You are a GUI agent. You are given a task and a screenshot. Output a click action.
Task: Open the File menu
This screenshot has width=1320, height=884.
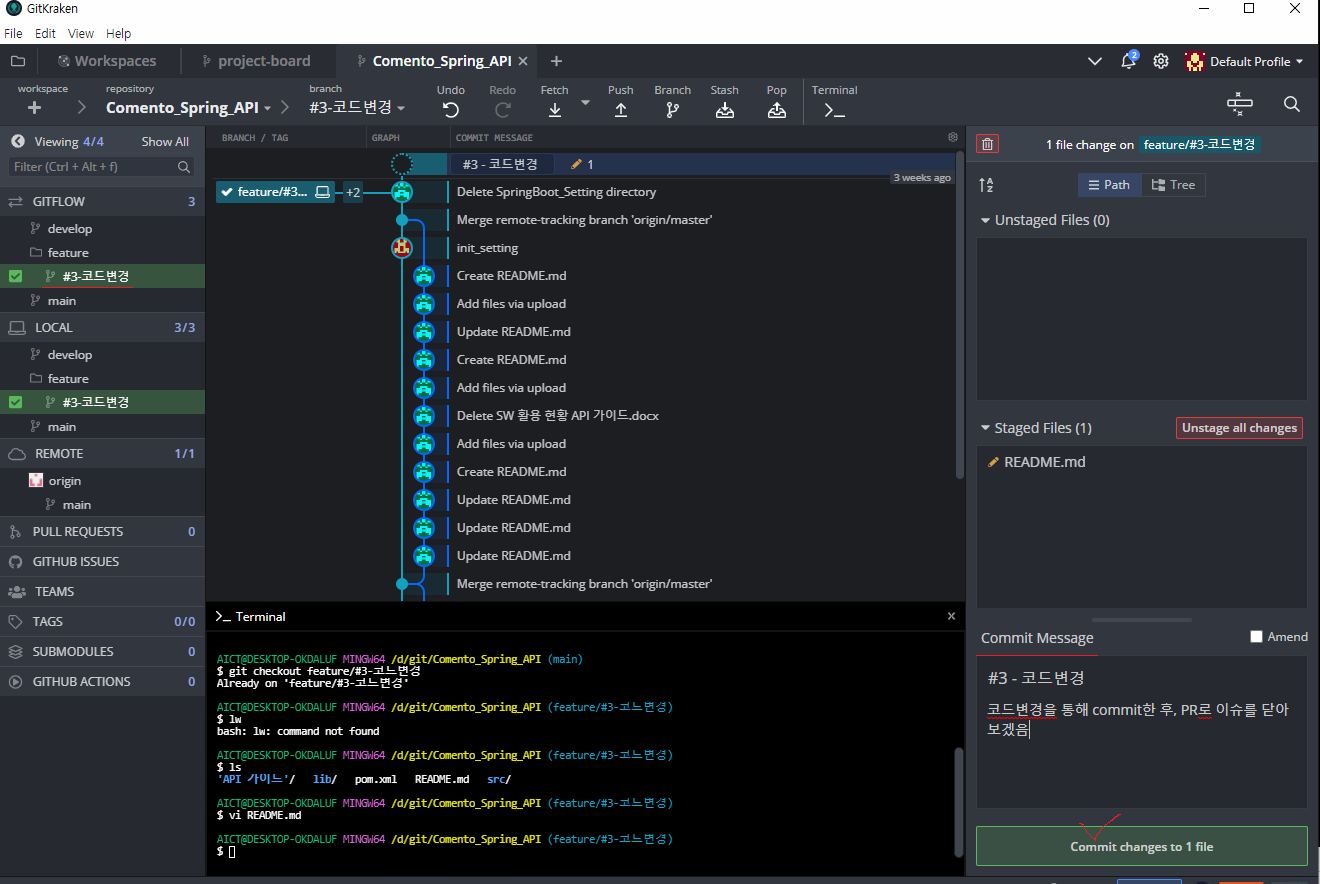tap(13, 33)
